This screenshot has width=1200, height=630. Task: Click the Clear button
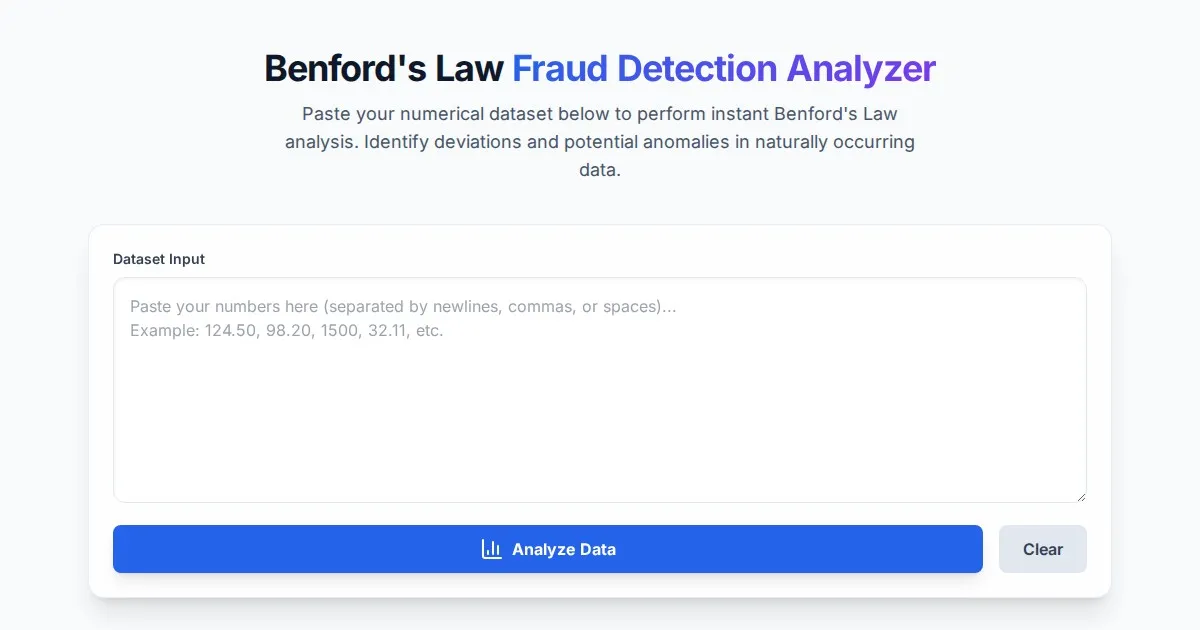1042,549
